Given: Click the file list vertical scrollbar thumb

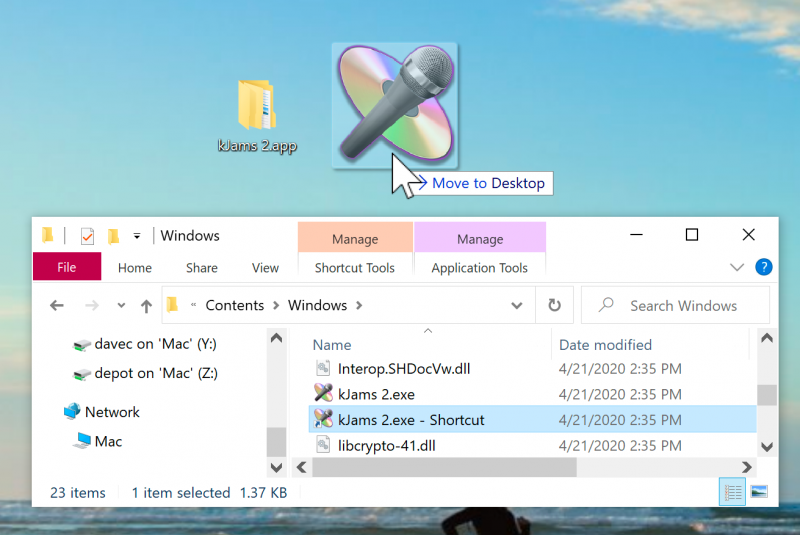Looking at the screenshot, I should tap(767, 395).
